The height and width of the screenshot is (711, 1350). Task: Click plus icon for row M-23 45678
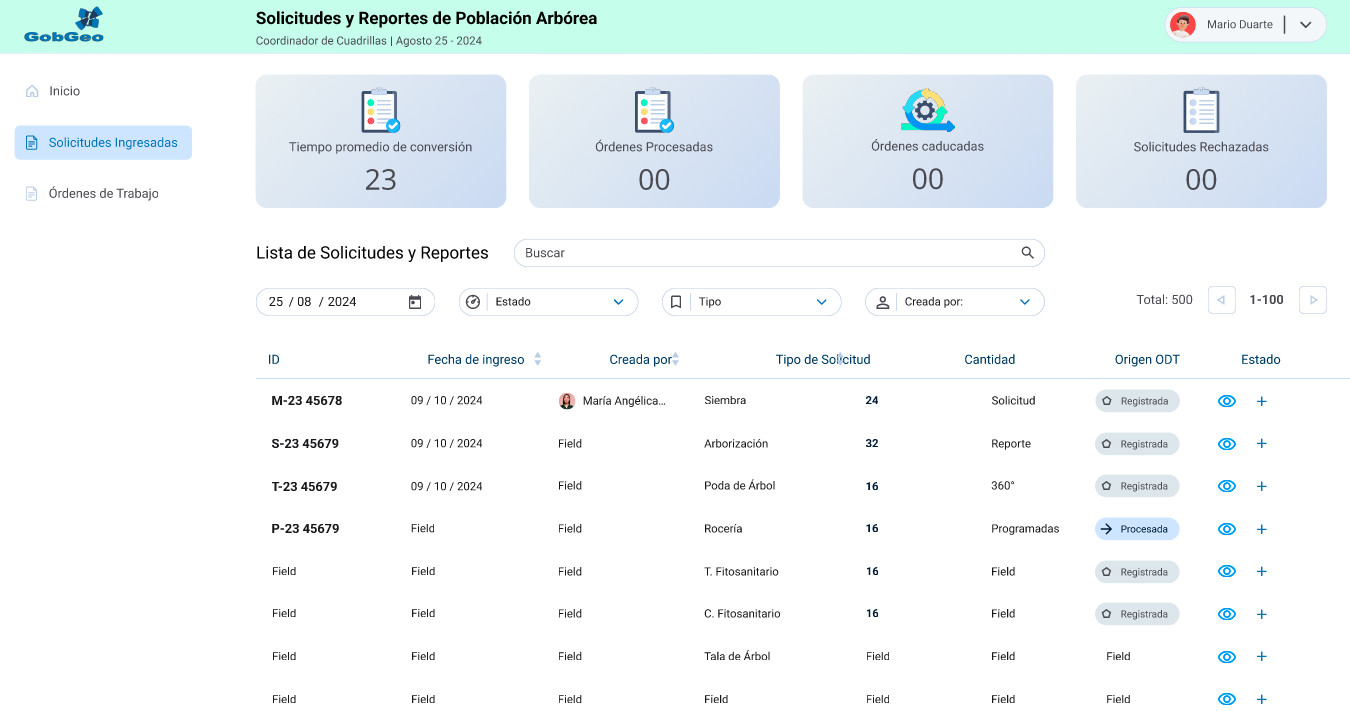[x=1261, y=401]
